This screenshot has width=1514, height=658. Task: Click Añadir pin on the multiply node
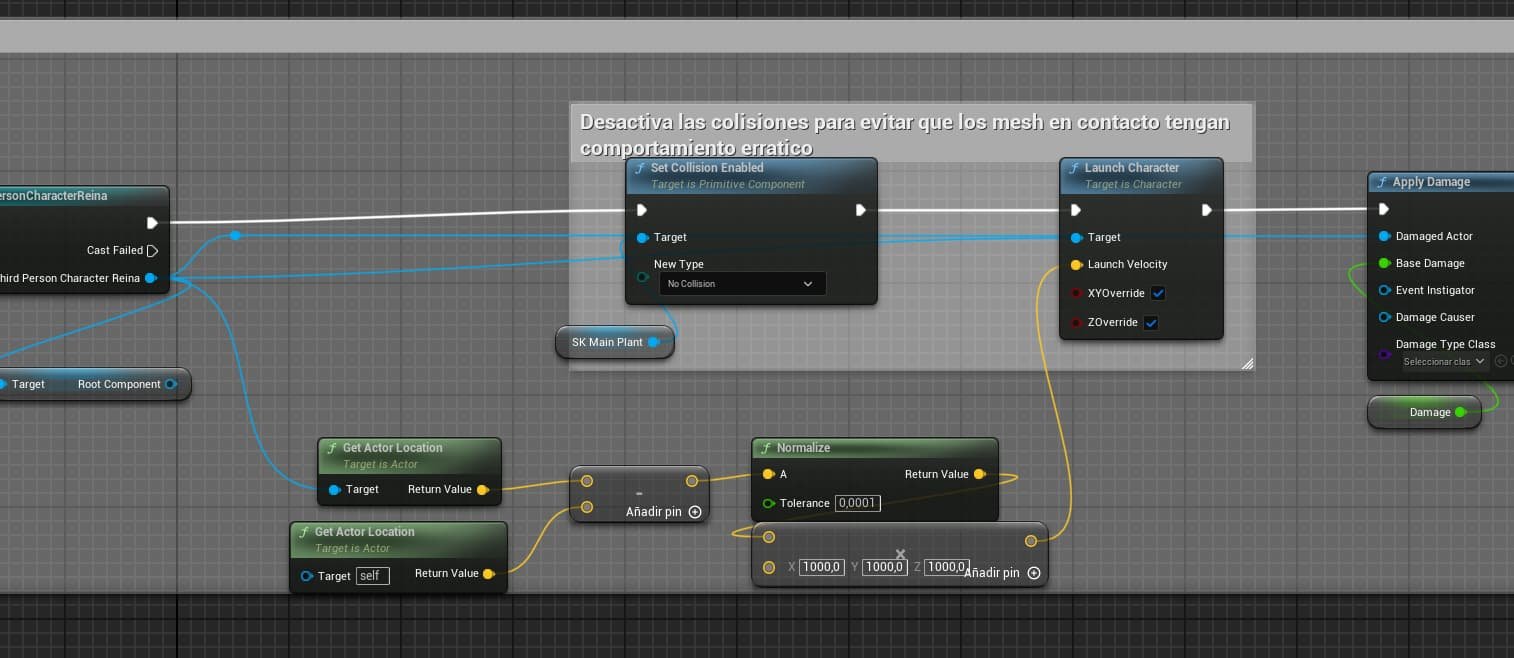[x=1003, y=573]
